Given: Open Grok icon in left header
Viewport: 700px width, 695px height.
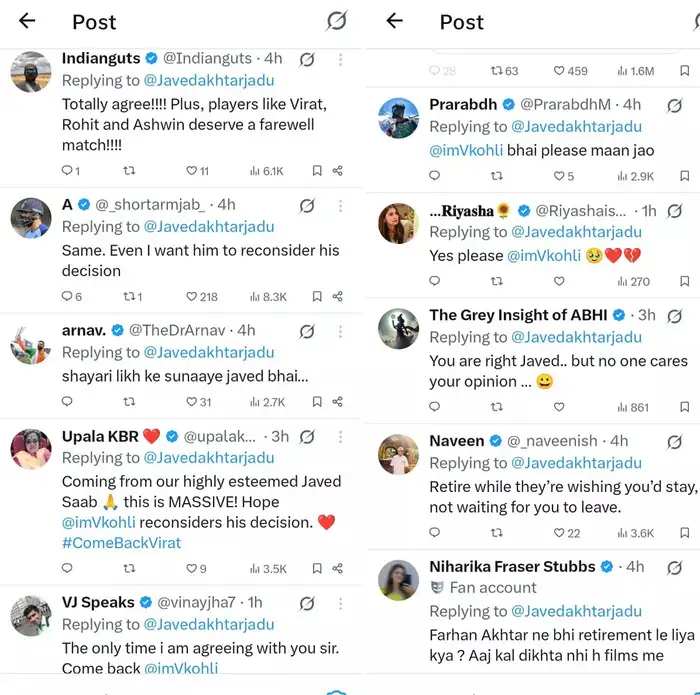Looking at the screenshot, I should (x=337, y=21).
